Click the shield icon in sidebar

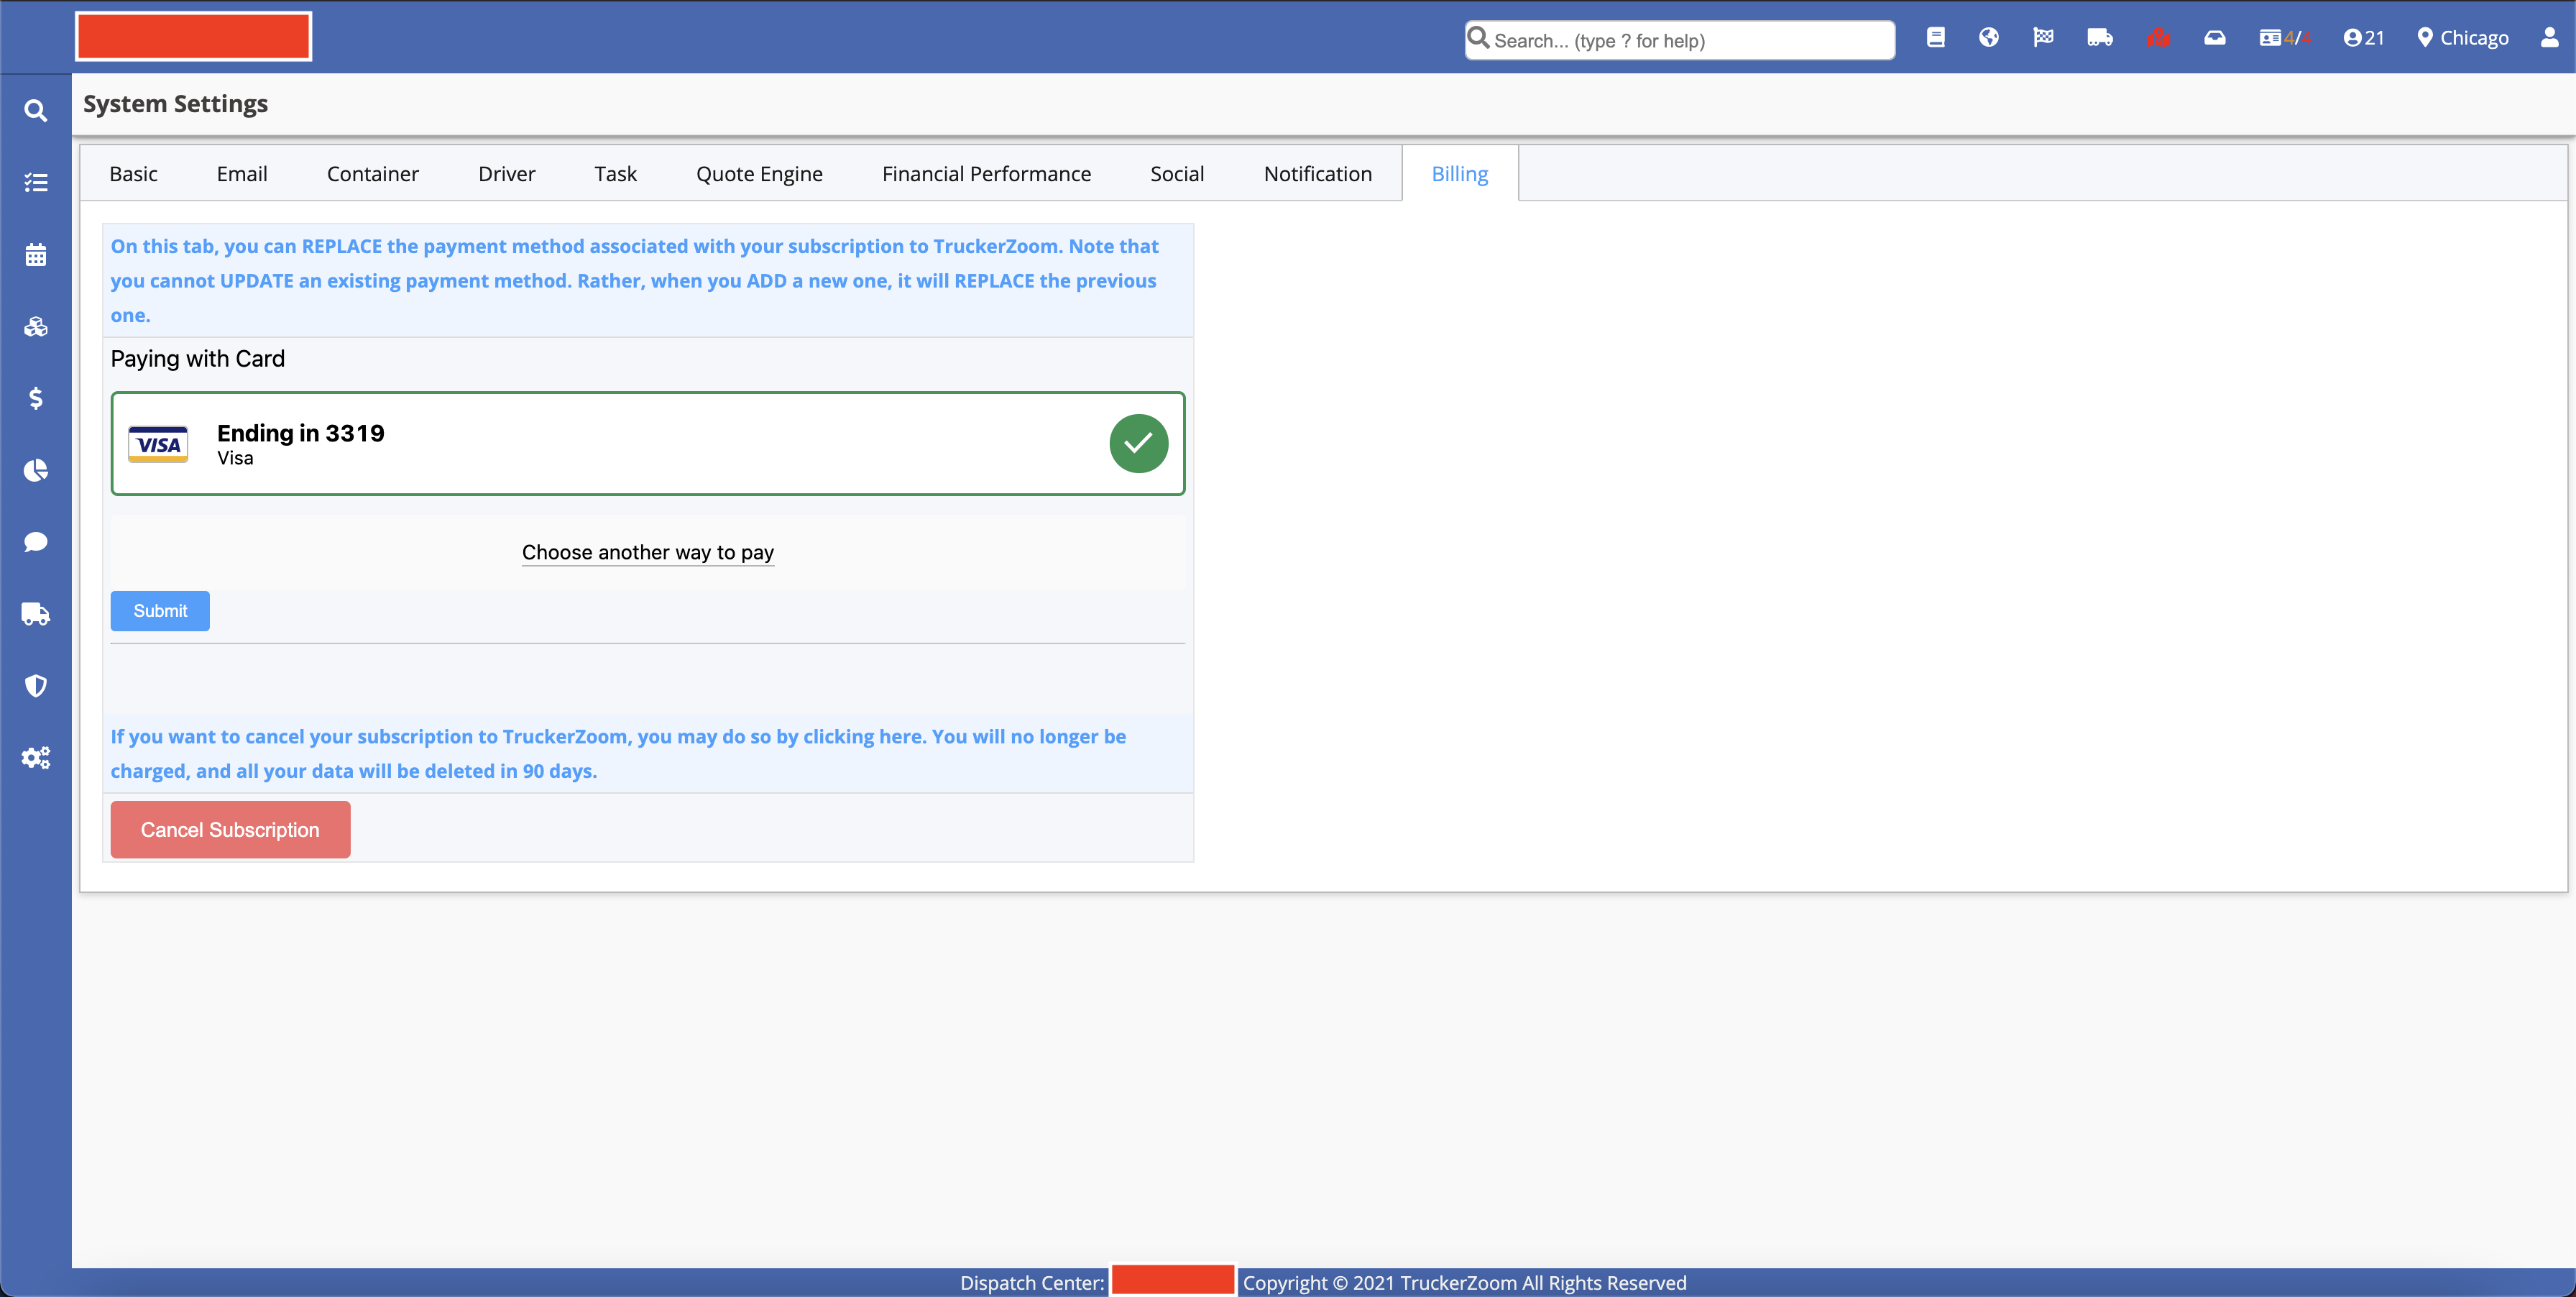(x=36, y=686)
